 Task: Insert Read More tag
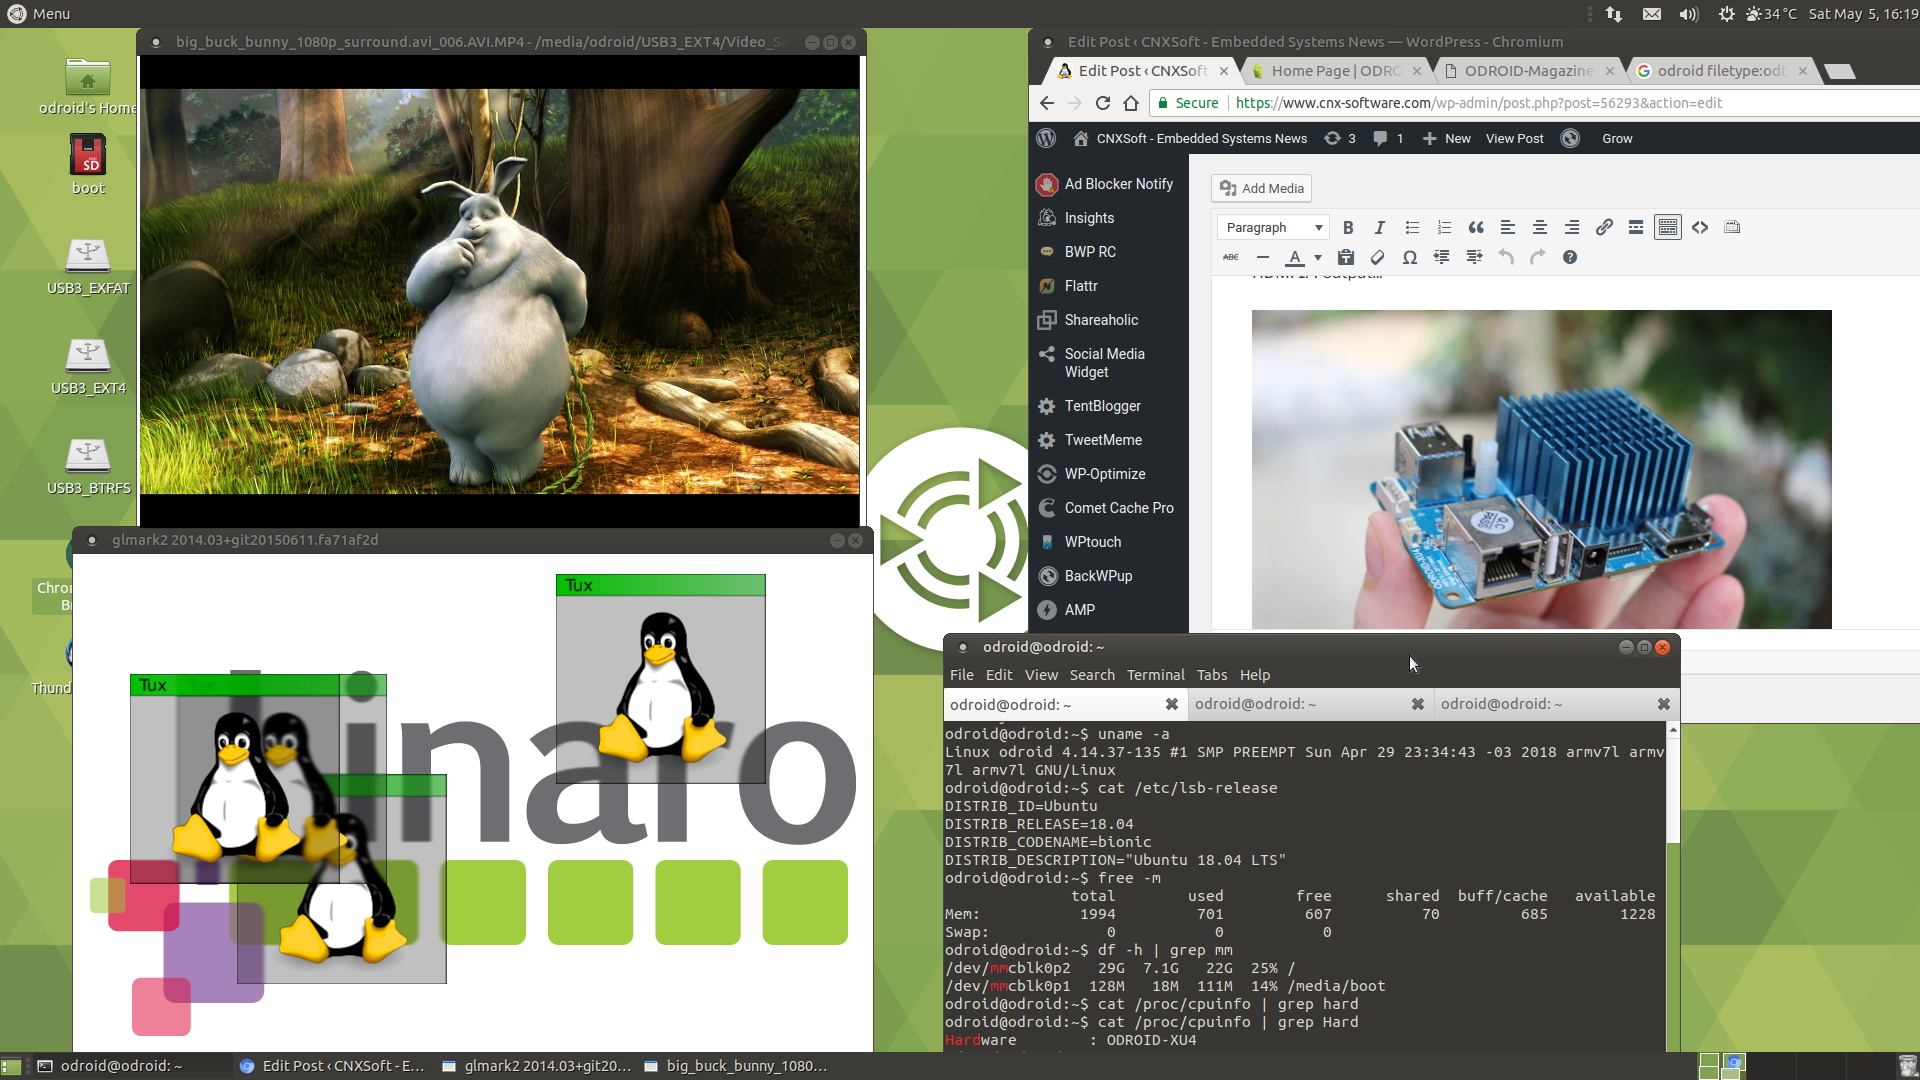1636,228
